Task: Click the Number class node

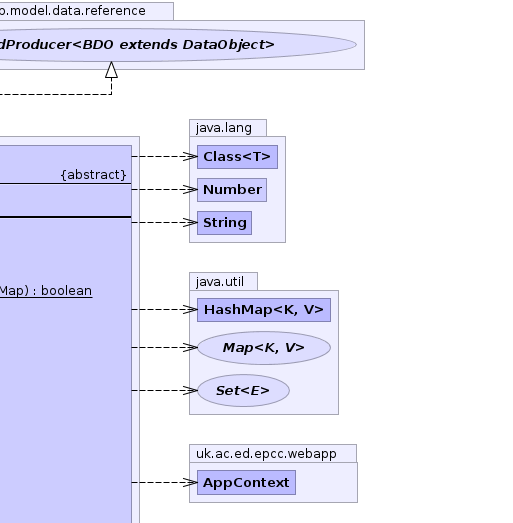Action: coord(232,190)
